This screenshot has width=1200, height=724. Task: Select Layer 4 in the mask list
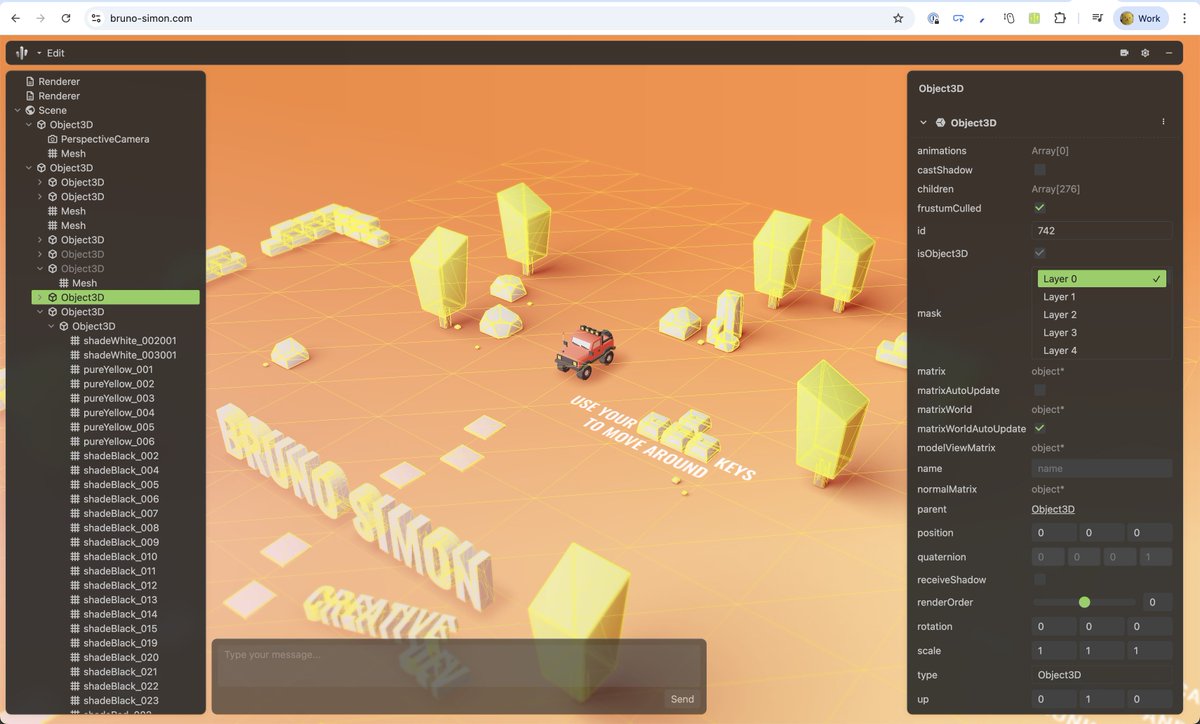(1102, 351)
